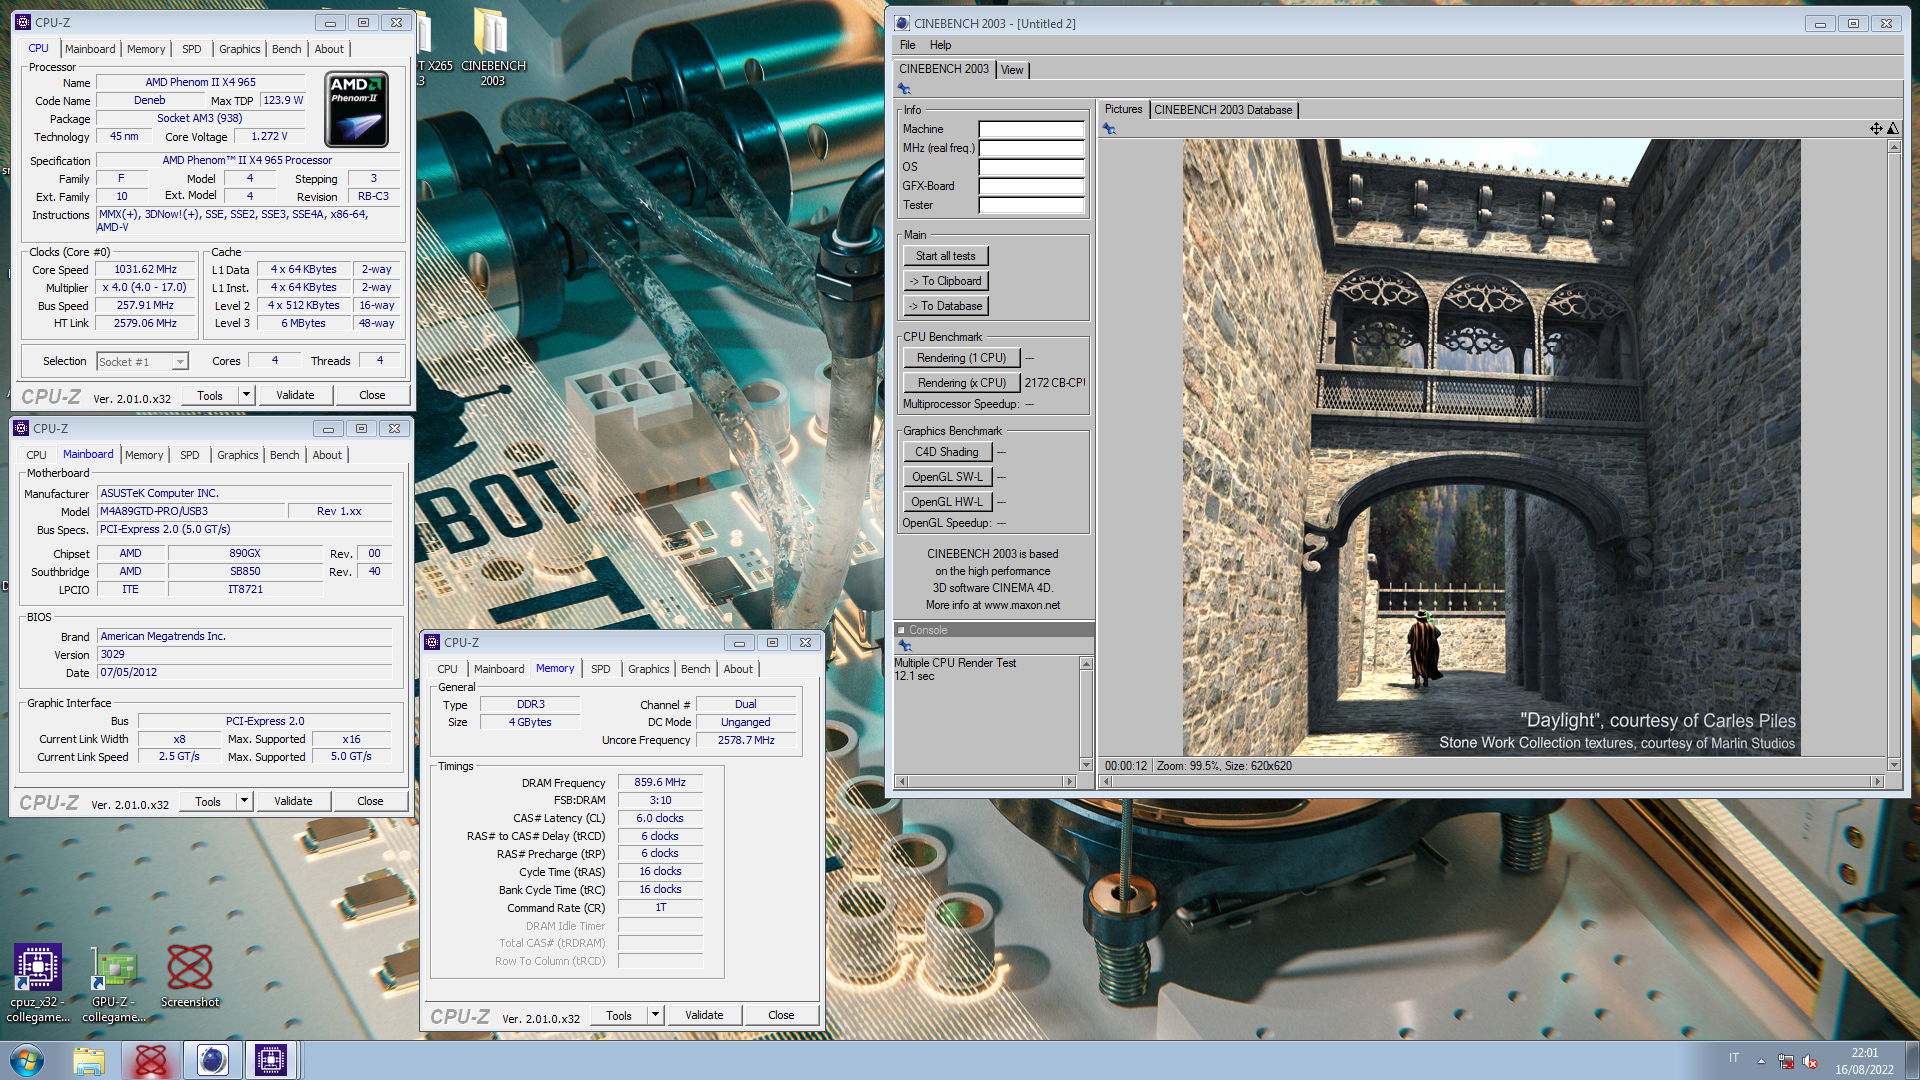
Task: Click the console horizontal scrollbar left arrow
Action: 902,782
